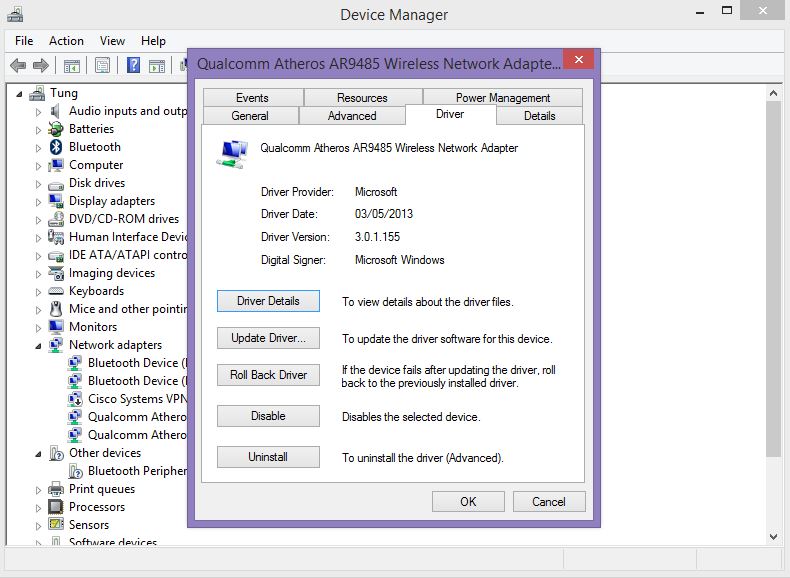This screenshot has height=578, width=790.
Task: Click Cancel in the adapter properties dialog
Action: [549, 501]
